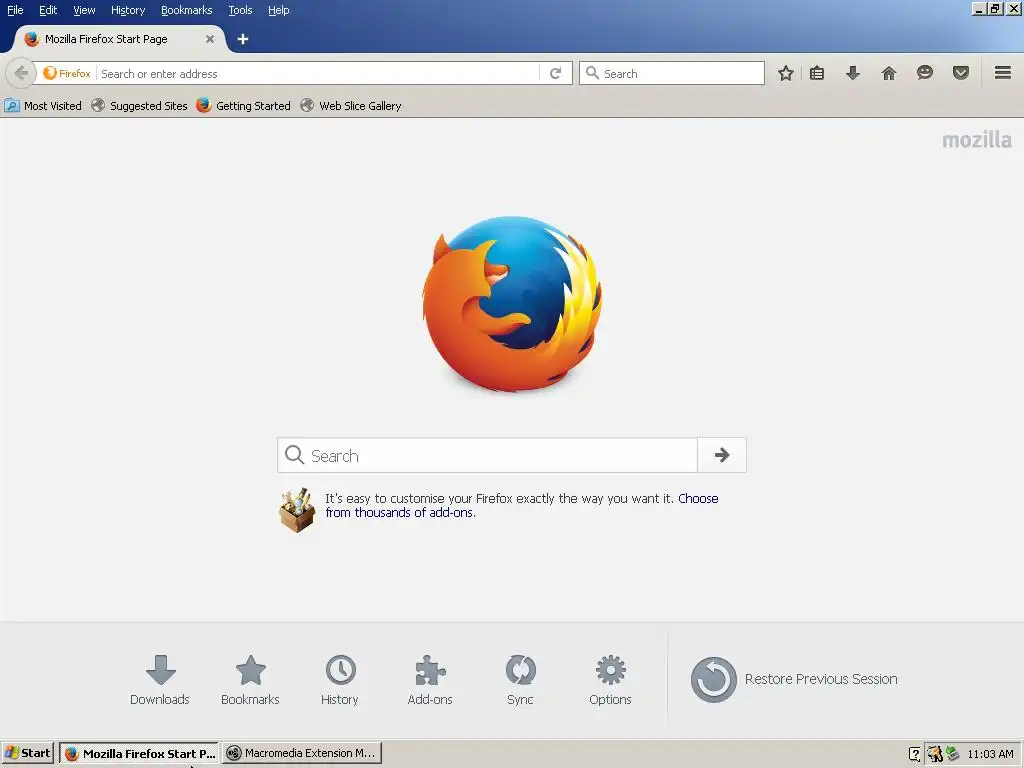Open Downloads from the bottom launcher
The height and width of the screenshot is (768, 1024).
coord(160,680)
